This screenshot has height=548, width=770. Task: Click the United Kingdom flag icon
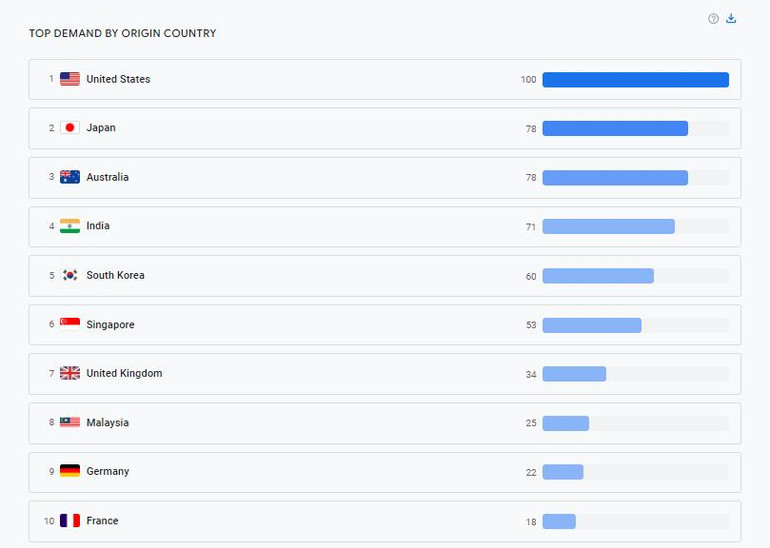[70, 373]
